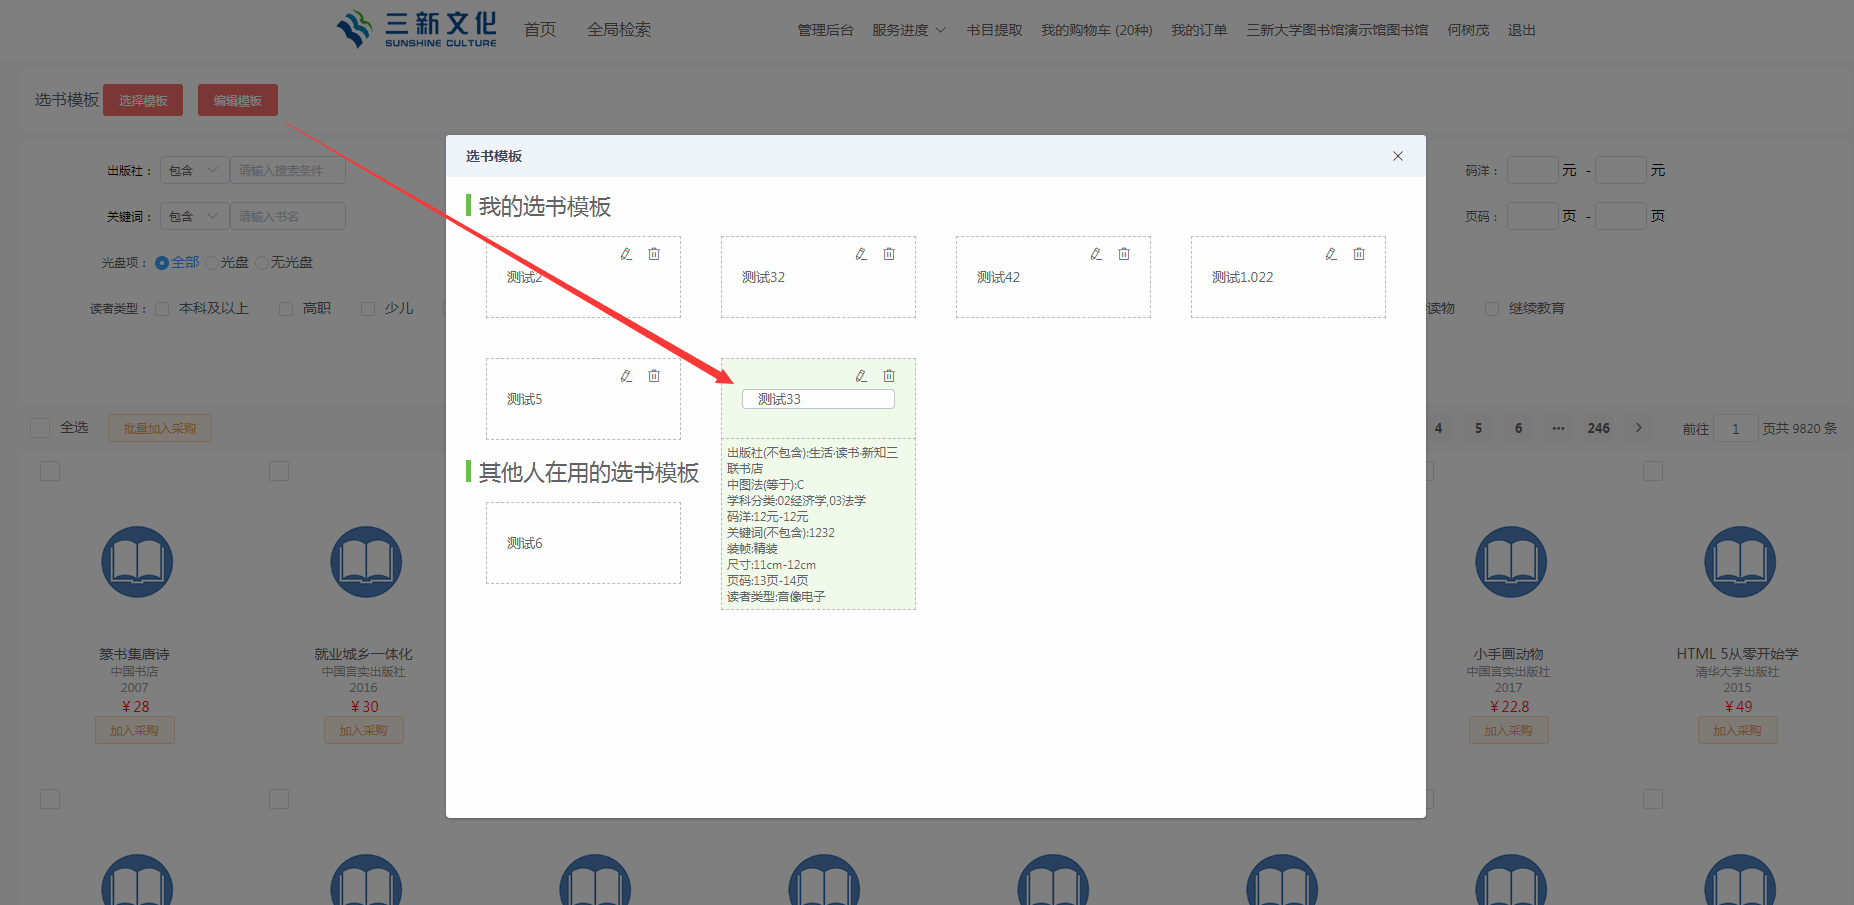The image size is (1854, 905).
Task: Click the edit icon on 测试33 card
Action: tap(861, 376)
